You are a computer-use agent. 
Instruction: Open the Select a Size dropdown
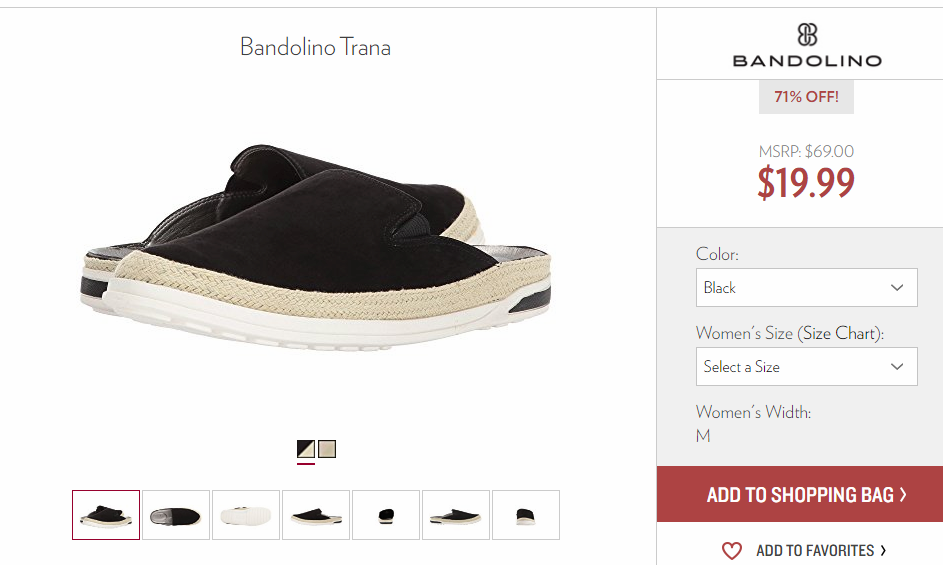coord(806,366)
